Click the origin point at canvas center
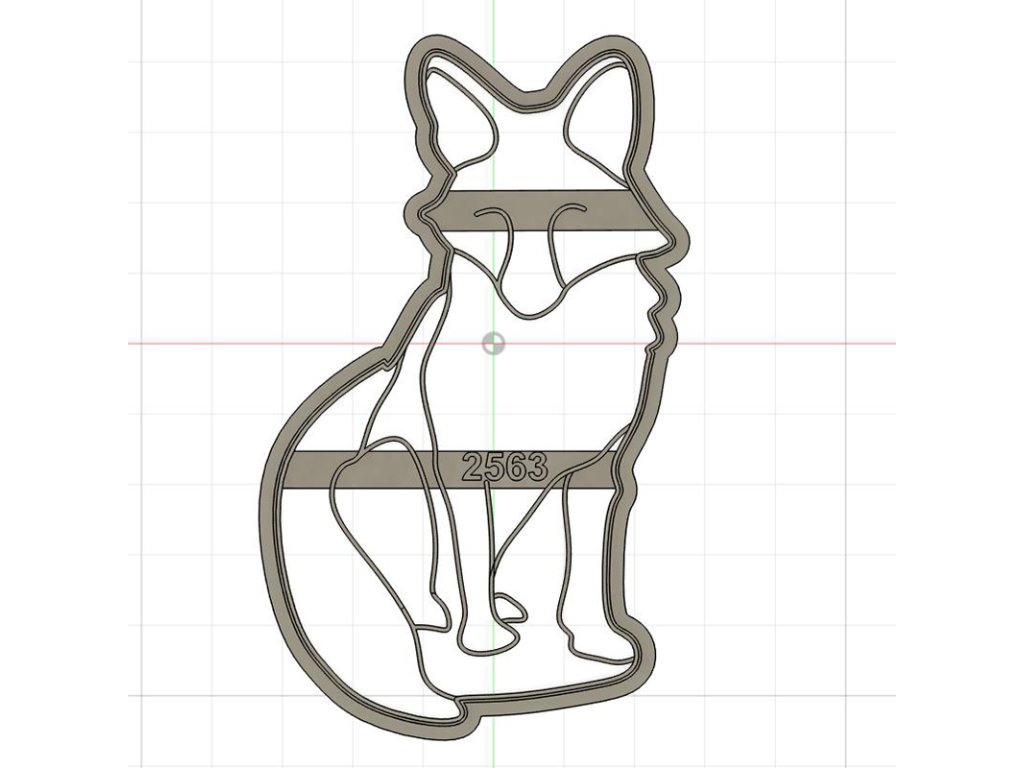Screen dimensions: 1024x768 (x=493, y=343)
